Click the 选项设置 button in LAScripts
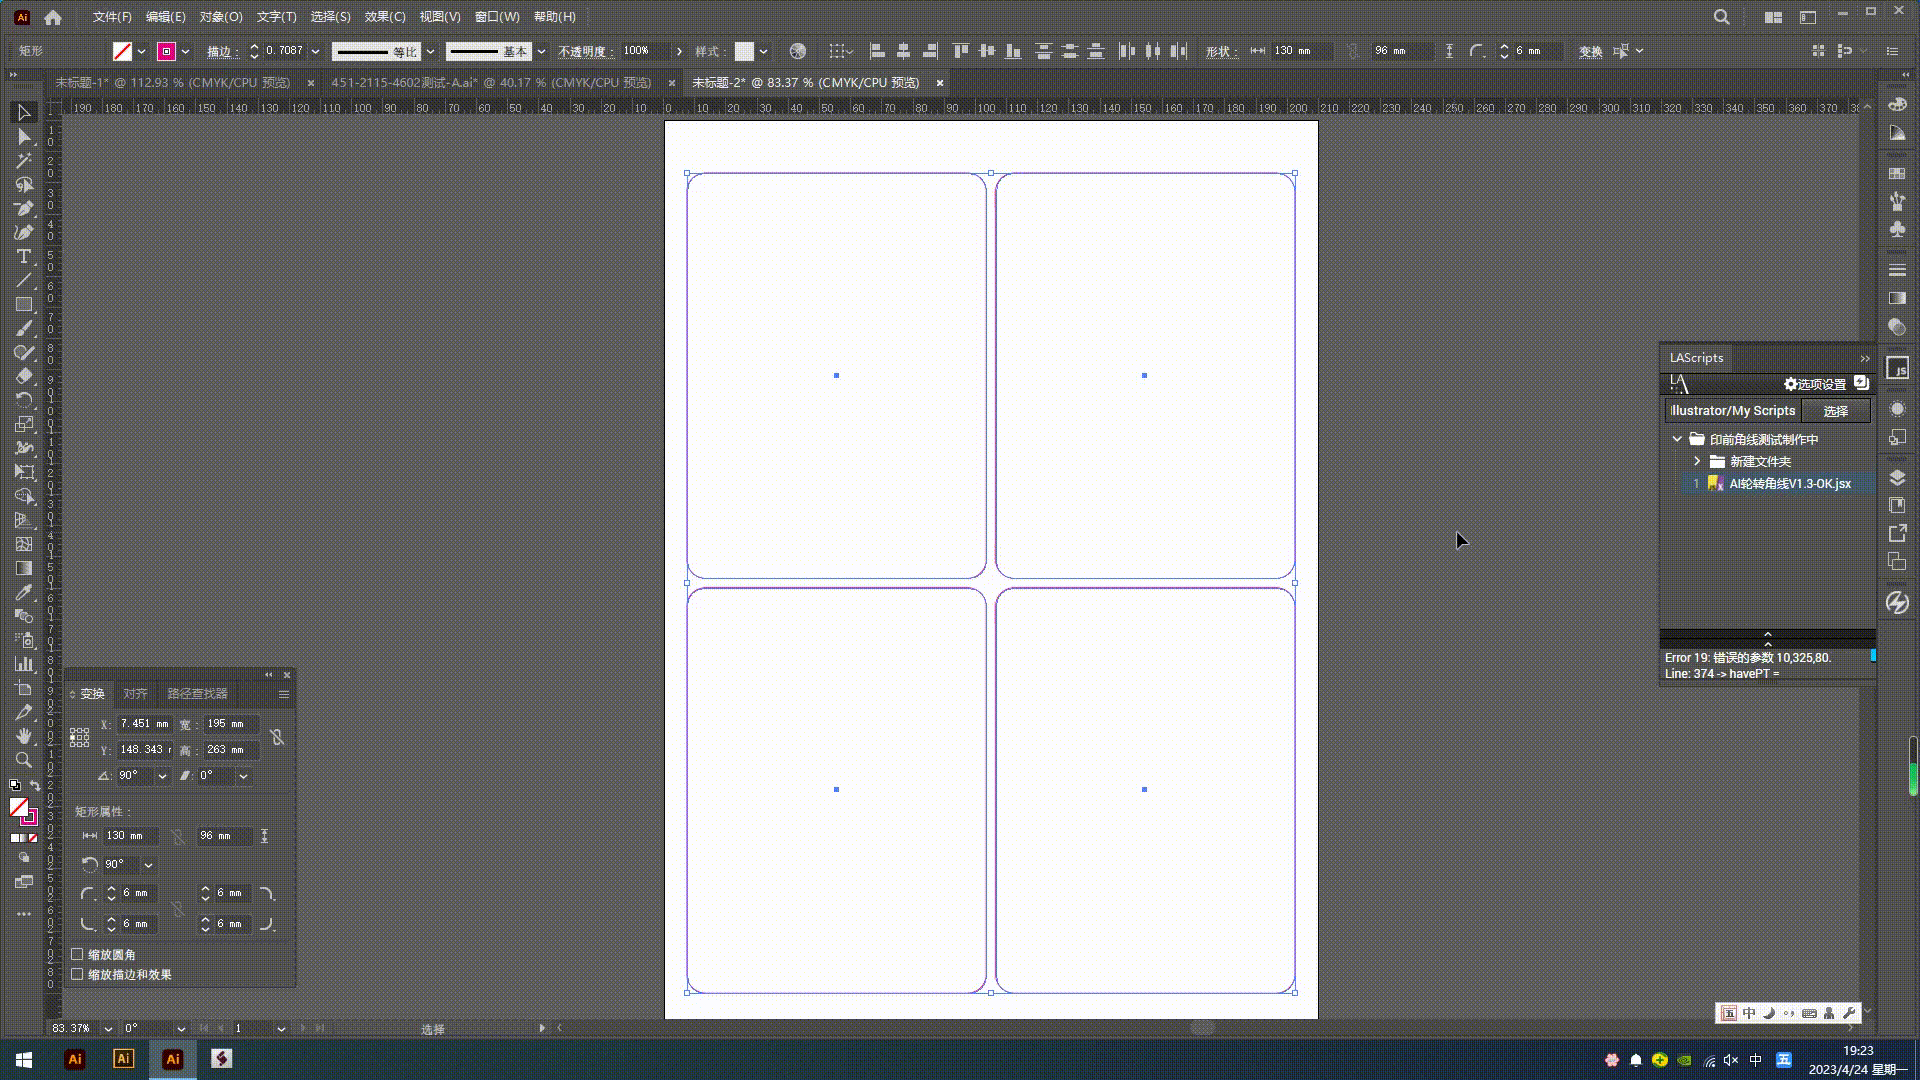1920x1080 pixels. pyautogui.click(x=1815, y=384)
